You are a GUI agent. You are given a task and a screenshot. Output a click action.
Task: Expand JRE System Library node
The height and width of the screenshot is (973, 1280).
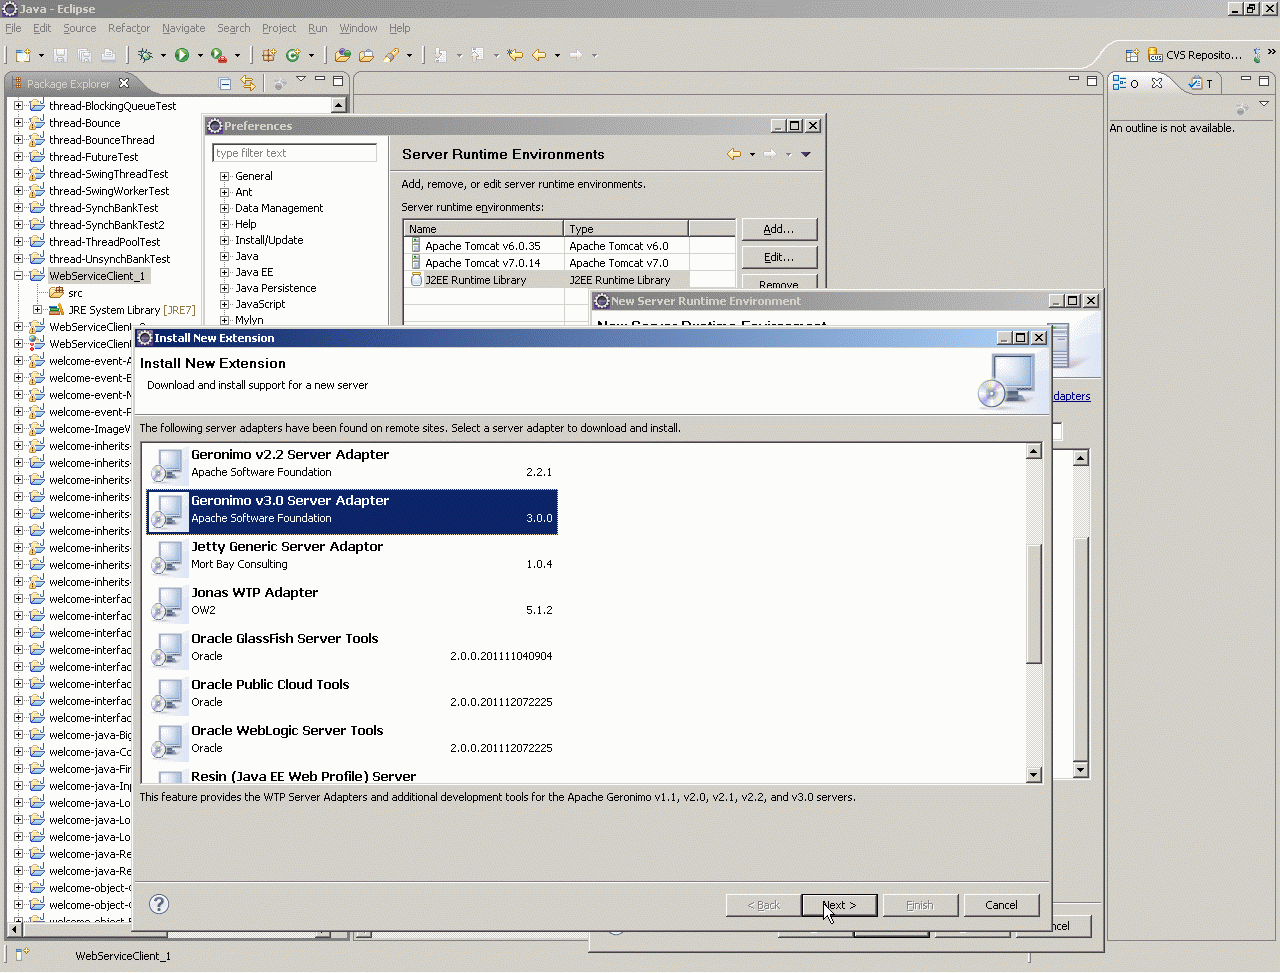click(x=38, y=310)
